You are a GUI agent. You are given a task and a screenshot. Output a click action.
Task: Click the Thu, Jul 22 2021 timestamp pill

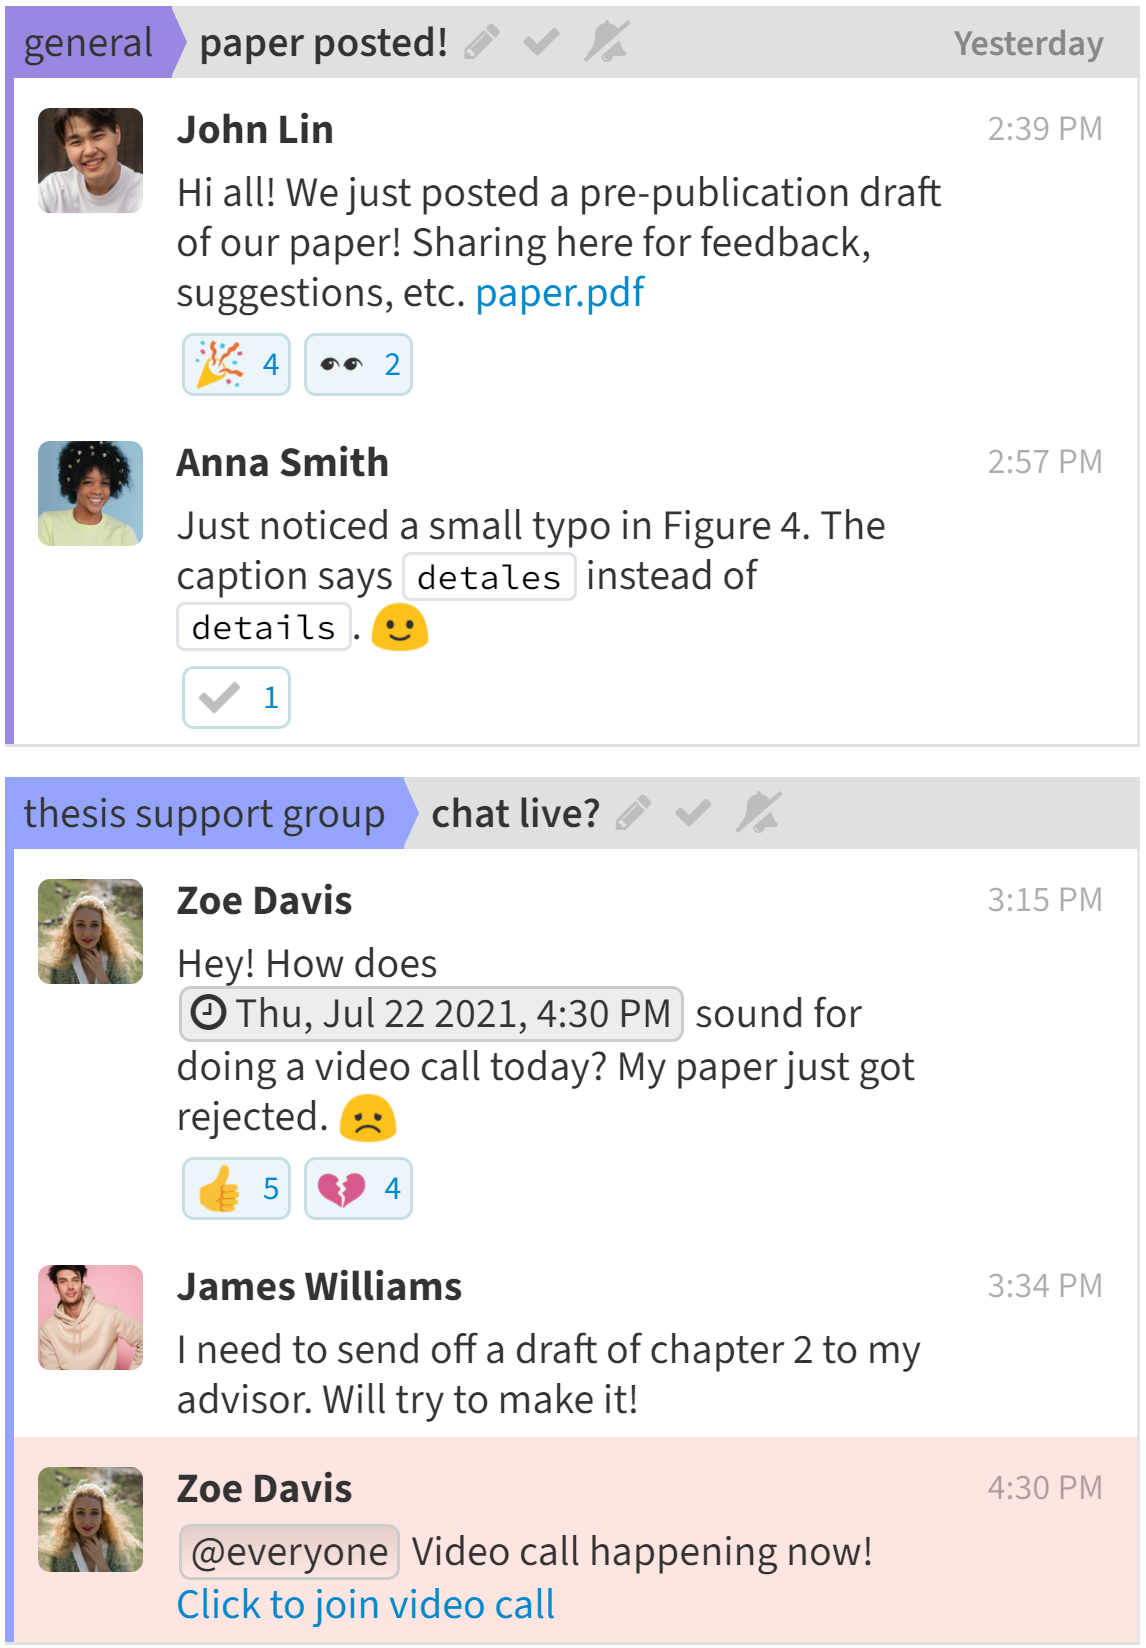431,1014
